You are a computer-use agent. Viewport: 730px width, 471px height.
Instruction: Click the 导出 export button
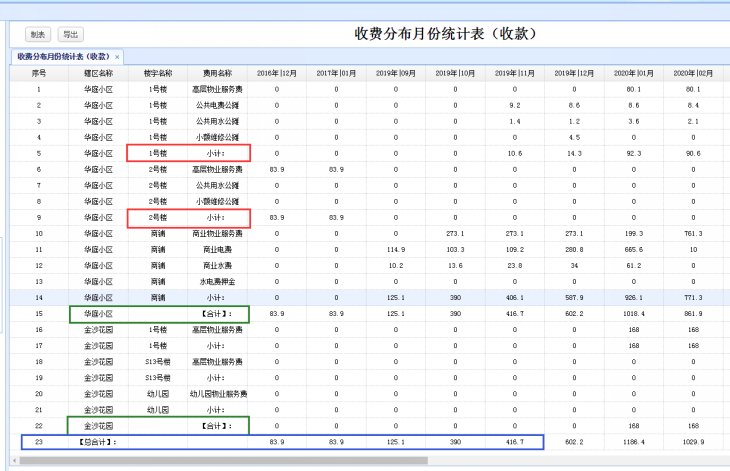(71, 34)
